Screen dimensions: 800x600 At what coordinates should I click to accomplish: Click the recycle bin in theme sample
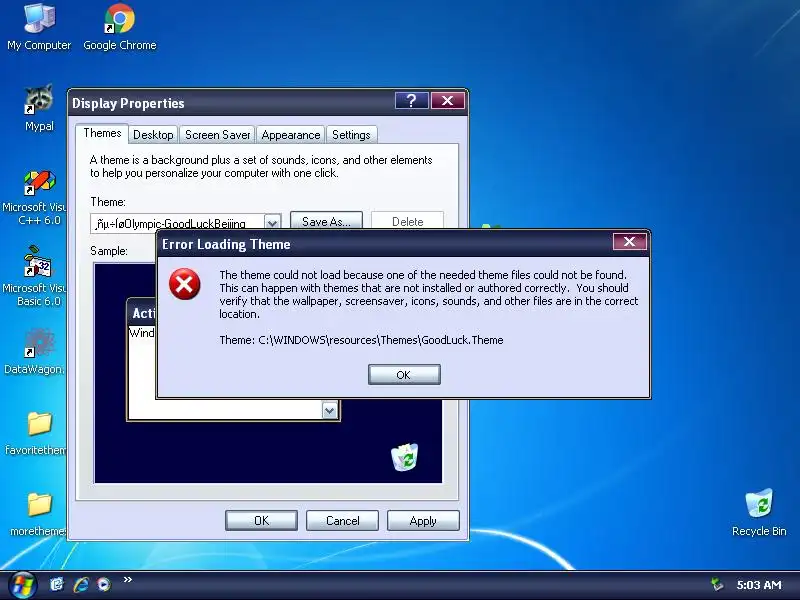405,457
